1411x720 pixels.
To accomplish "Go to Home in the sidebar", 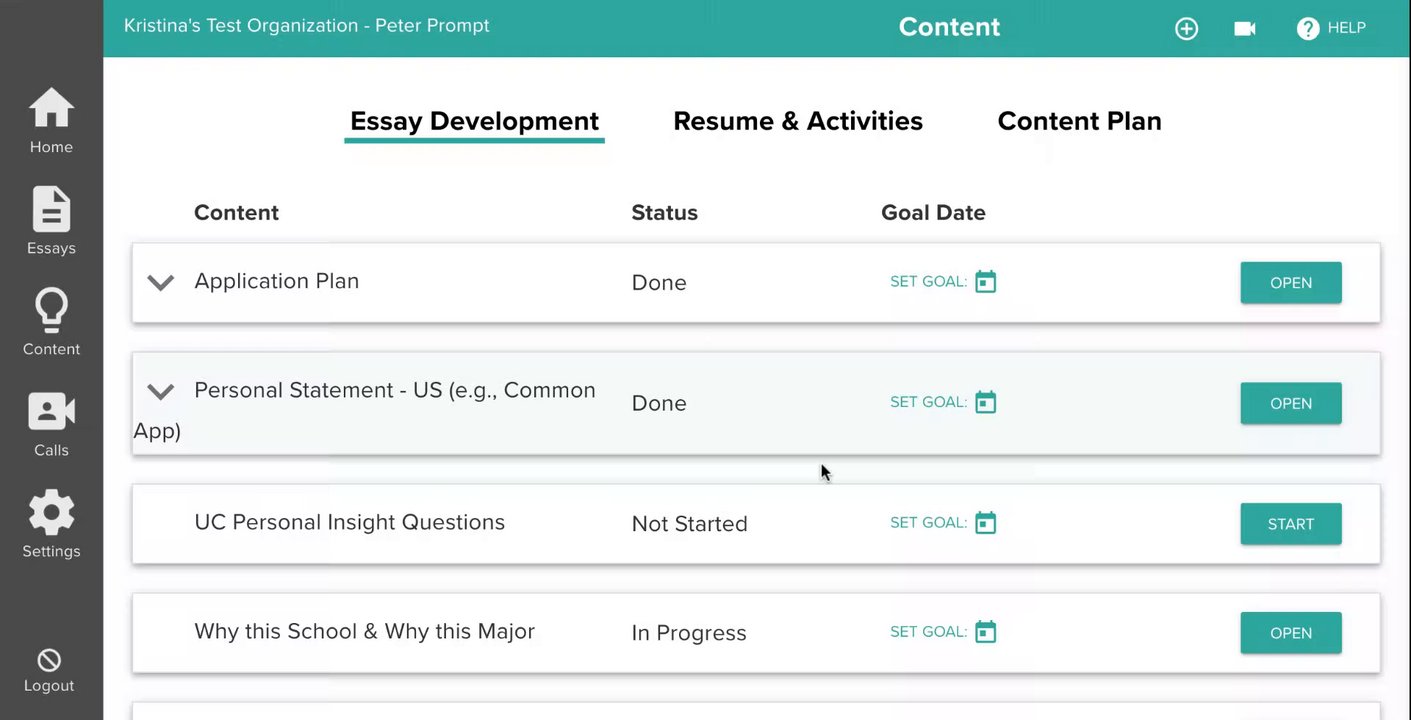I will click(51, 110).
